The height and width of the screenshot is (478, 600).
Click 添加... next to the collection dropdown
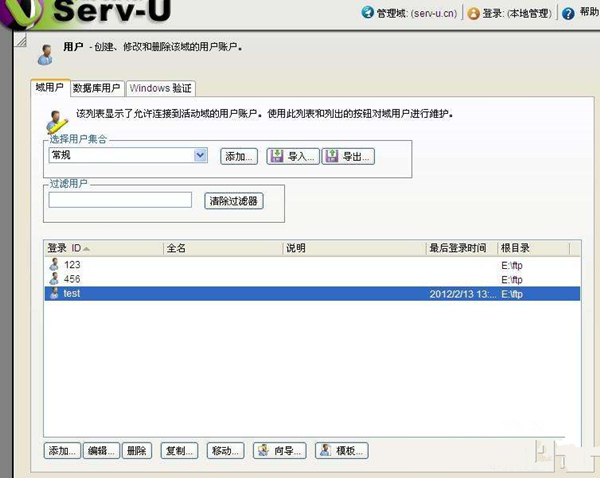point(239,157)
